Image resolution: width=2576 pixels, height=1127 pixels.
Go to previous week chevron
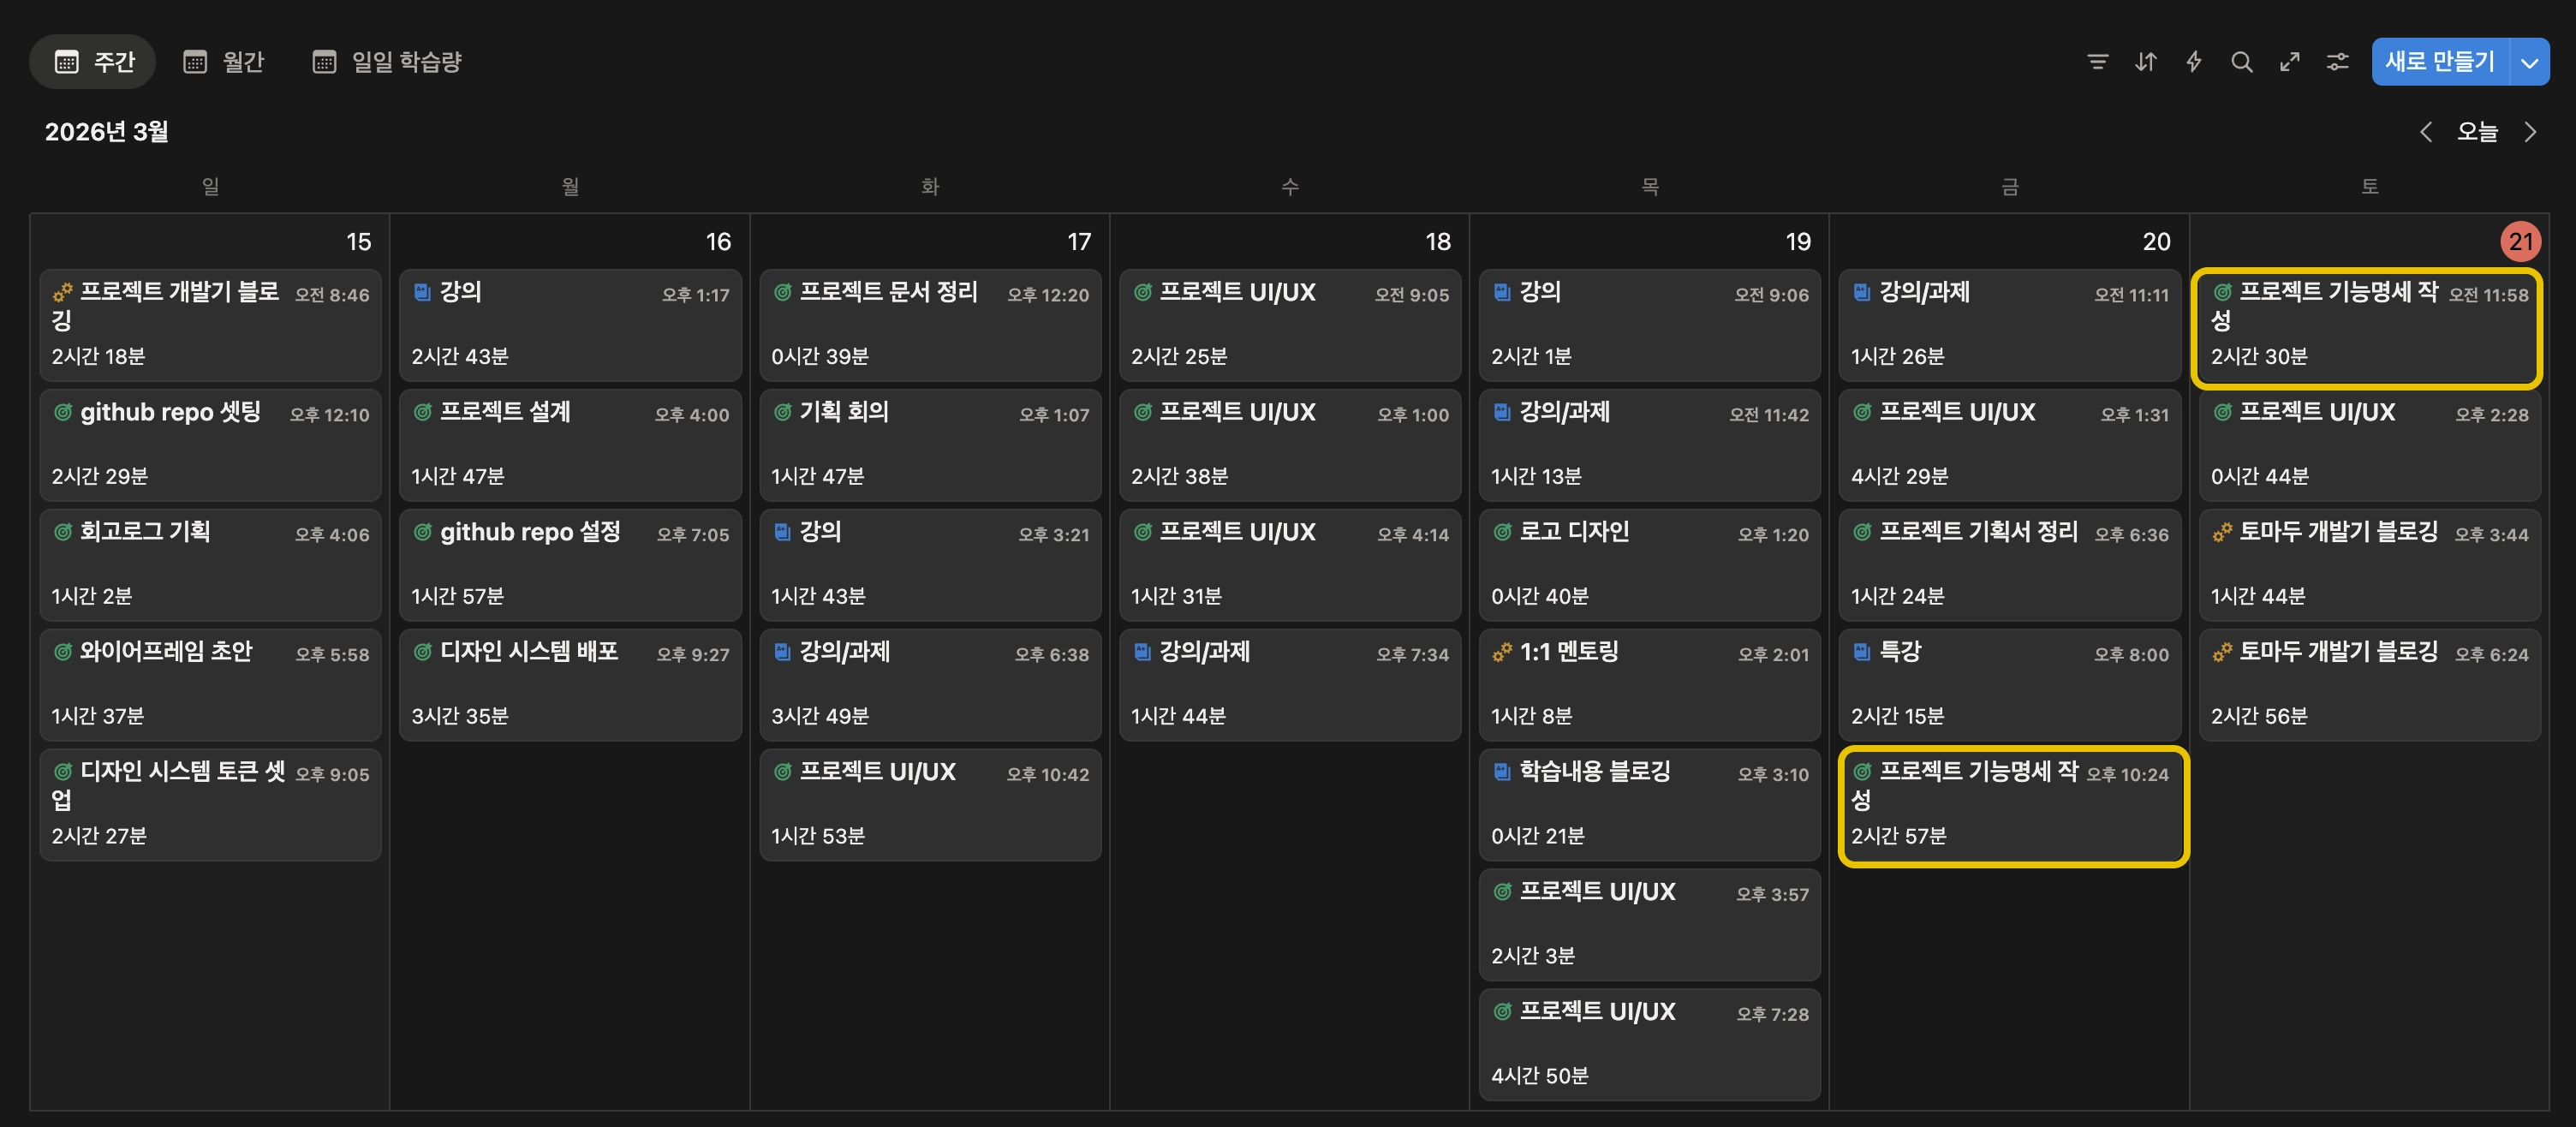(2425, 132)
